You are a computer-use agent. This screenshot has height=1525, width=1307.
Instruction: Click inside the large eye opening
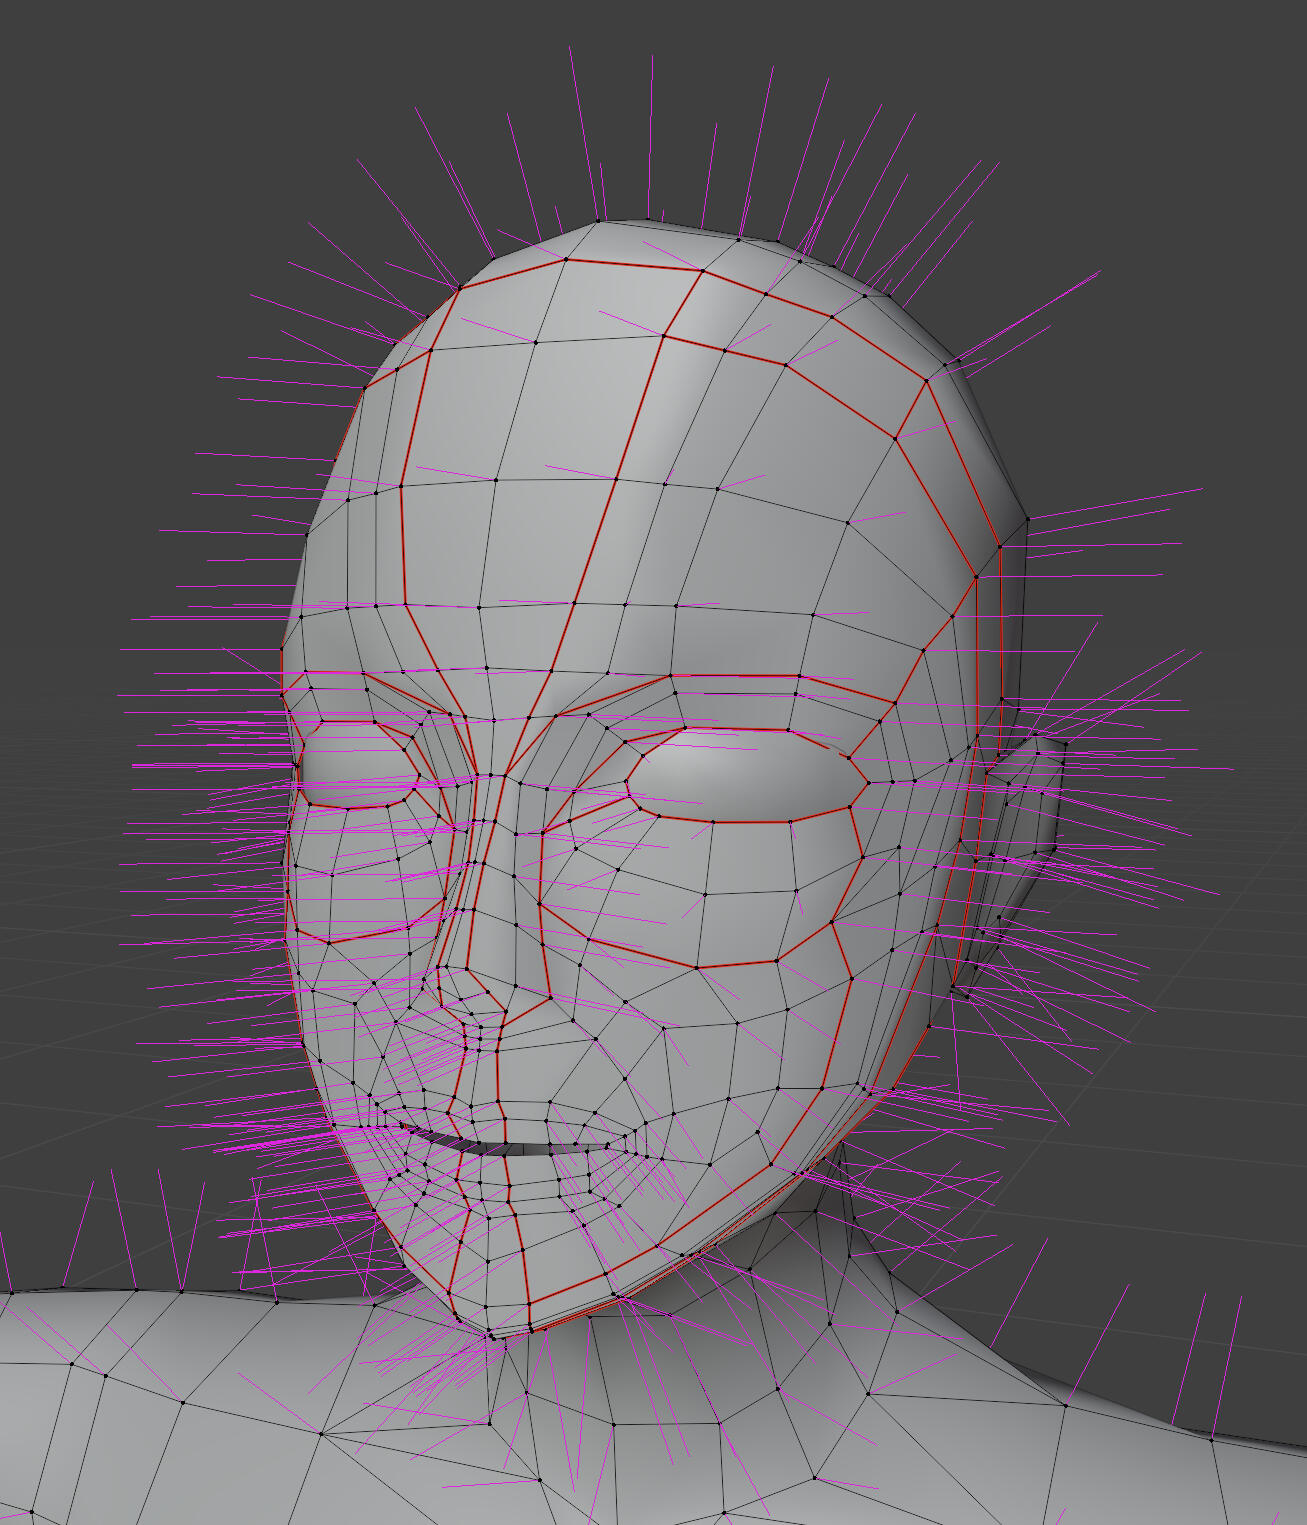click(745, 775)
